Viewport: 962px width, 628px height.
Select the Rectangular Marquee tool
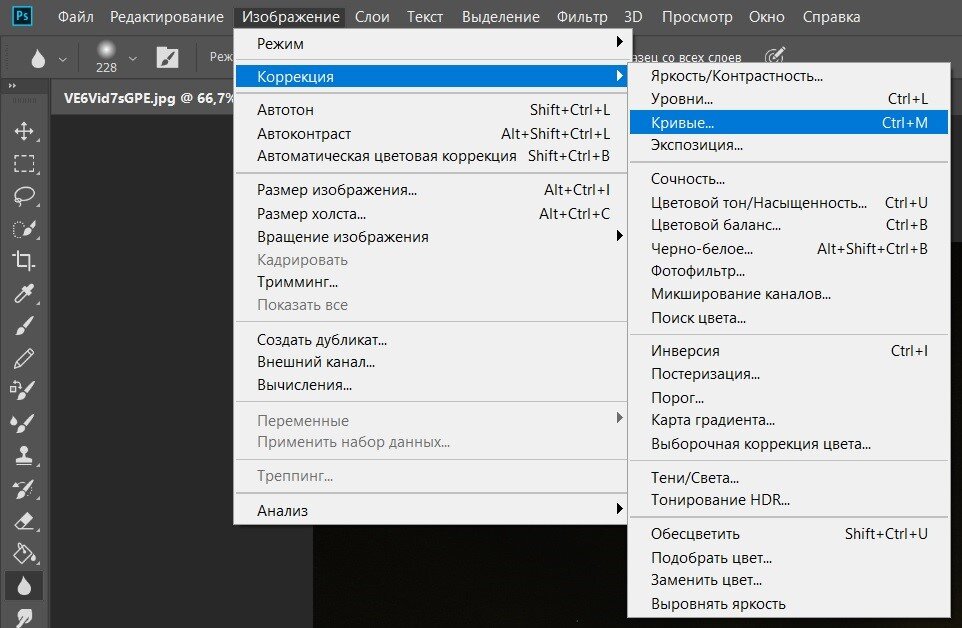[x=23, y=164]
